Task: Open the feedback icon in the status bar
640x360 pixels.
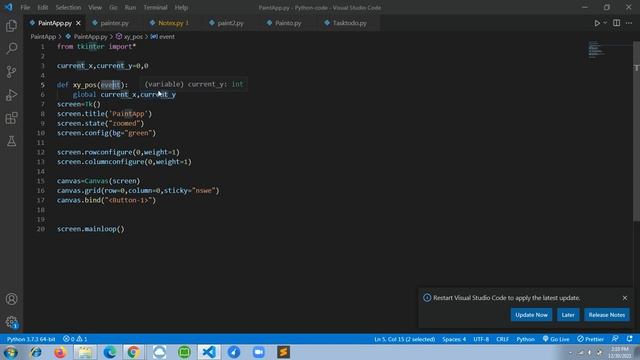Action: point(615,339)
